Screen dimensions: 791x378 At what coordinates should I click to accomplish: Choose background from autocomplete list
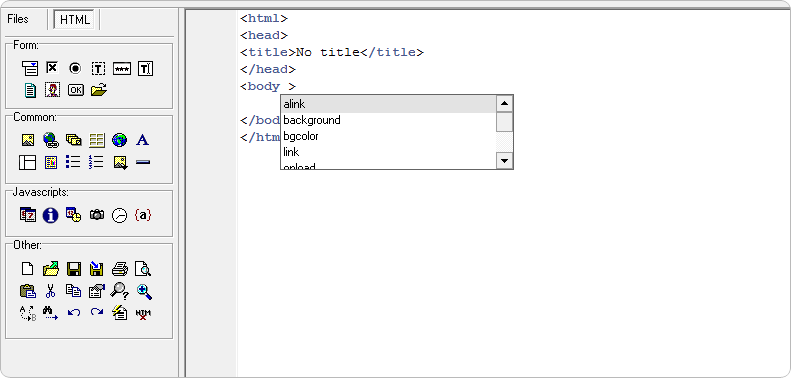(388, 120)
